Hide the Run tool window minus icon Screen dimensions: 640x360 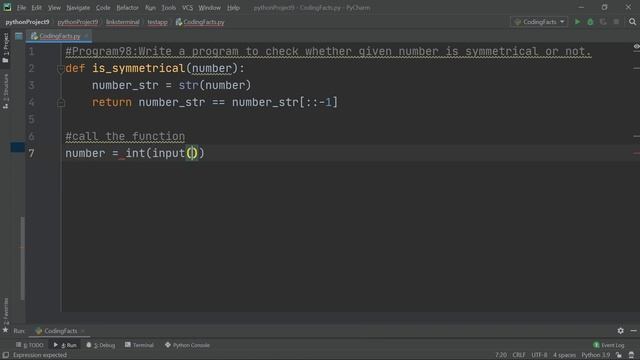633,331
